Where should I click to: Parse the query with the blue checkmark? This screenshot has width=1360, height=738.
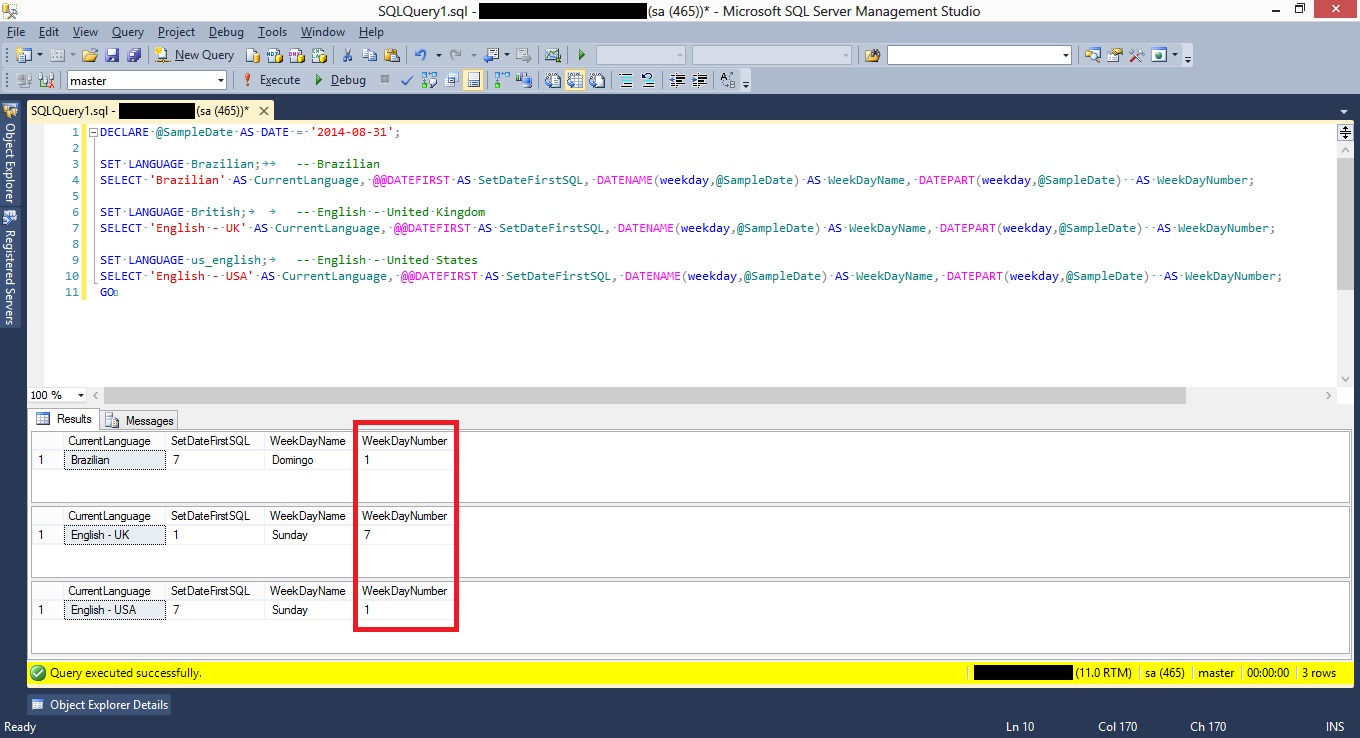tap(407, 80)
